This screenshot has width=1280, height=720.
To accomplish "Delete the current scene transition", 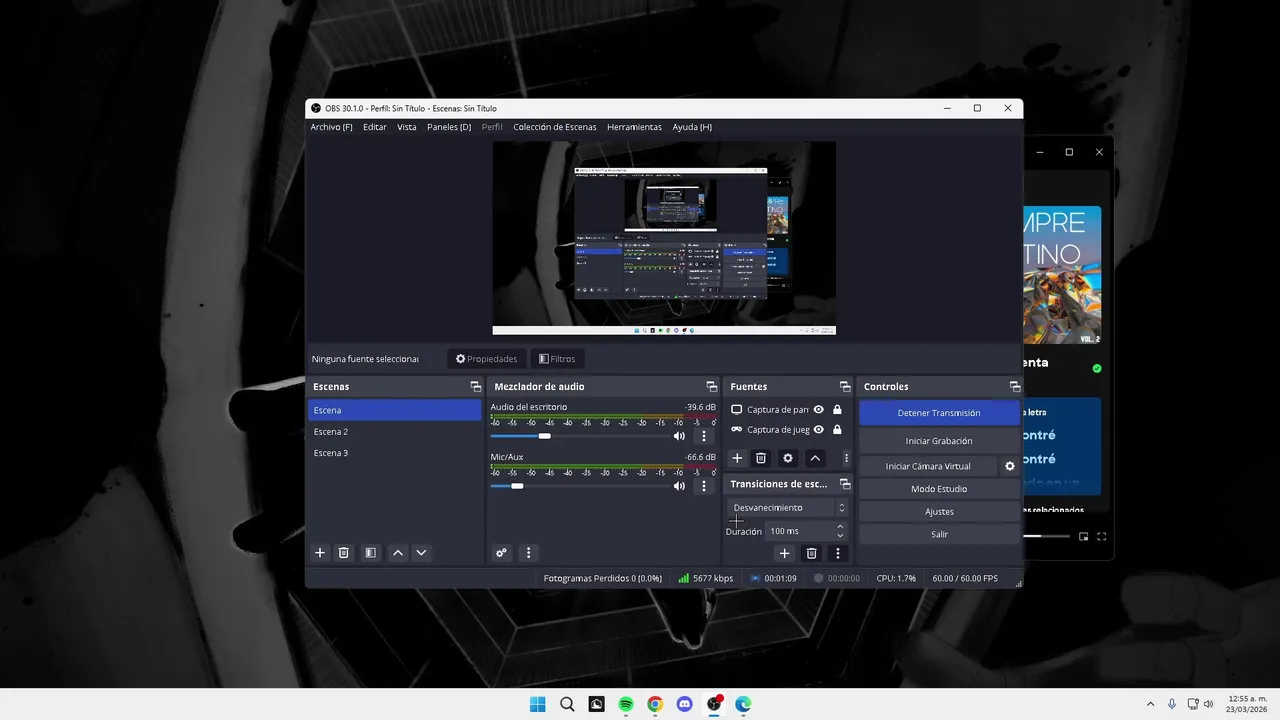I will click(x=811, y=553).
